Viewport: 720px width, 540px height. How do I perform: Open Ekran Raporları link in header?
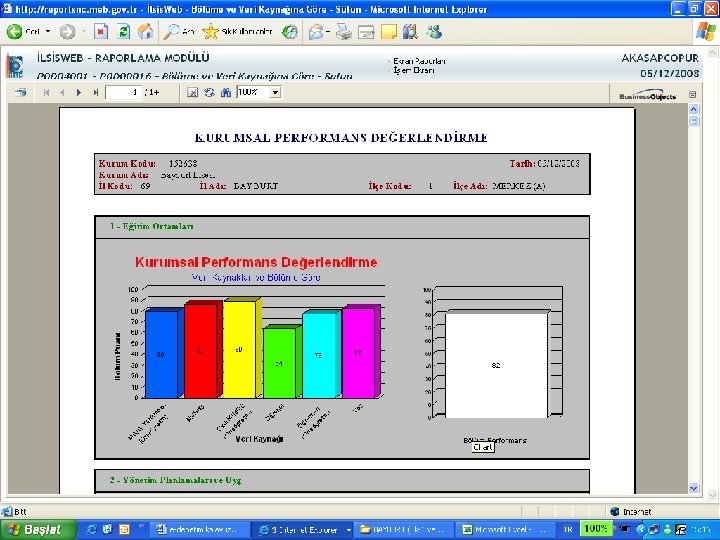click(x=419, y=61)
